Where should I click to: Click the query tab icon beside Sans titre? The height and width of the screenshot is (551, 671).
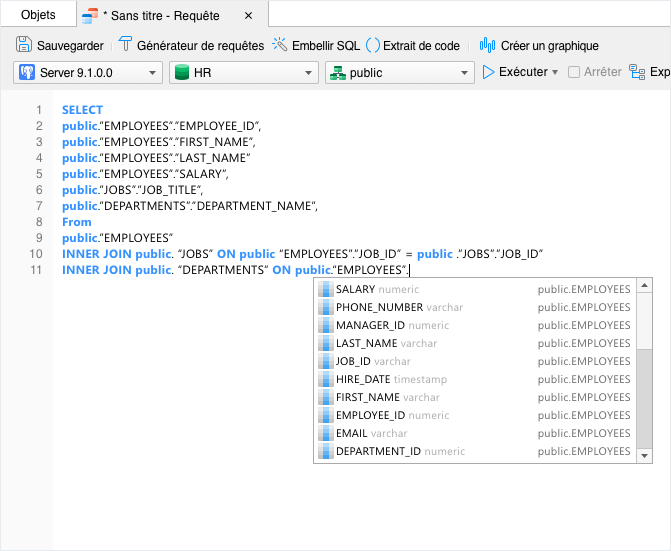click(x=90, y=16)
